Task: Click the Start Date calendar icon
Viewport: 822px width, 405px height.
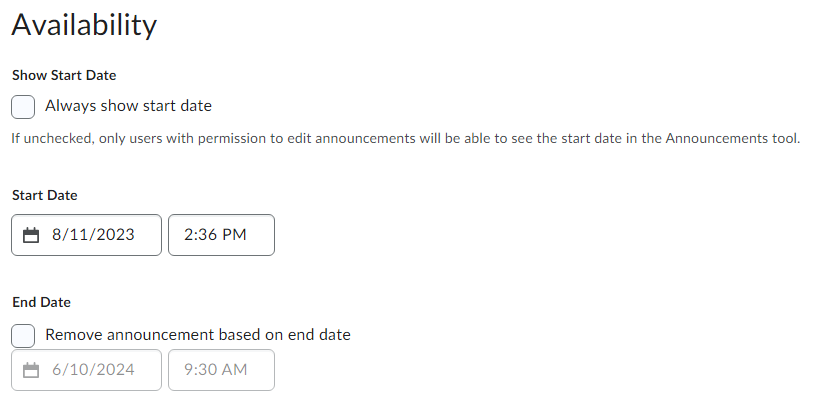Action: [x=31, y=235]
